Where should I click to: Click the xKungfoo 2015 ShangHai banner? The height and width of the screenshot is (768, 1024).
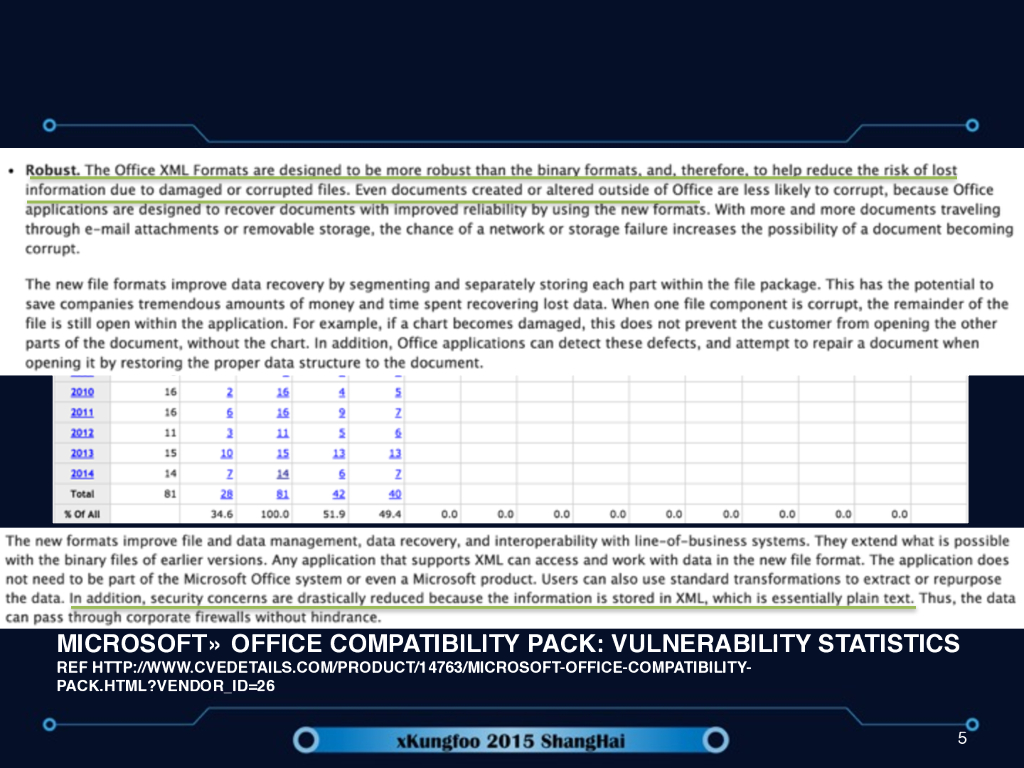[x=511, y=741]
